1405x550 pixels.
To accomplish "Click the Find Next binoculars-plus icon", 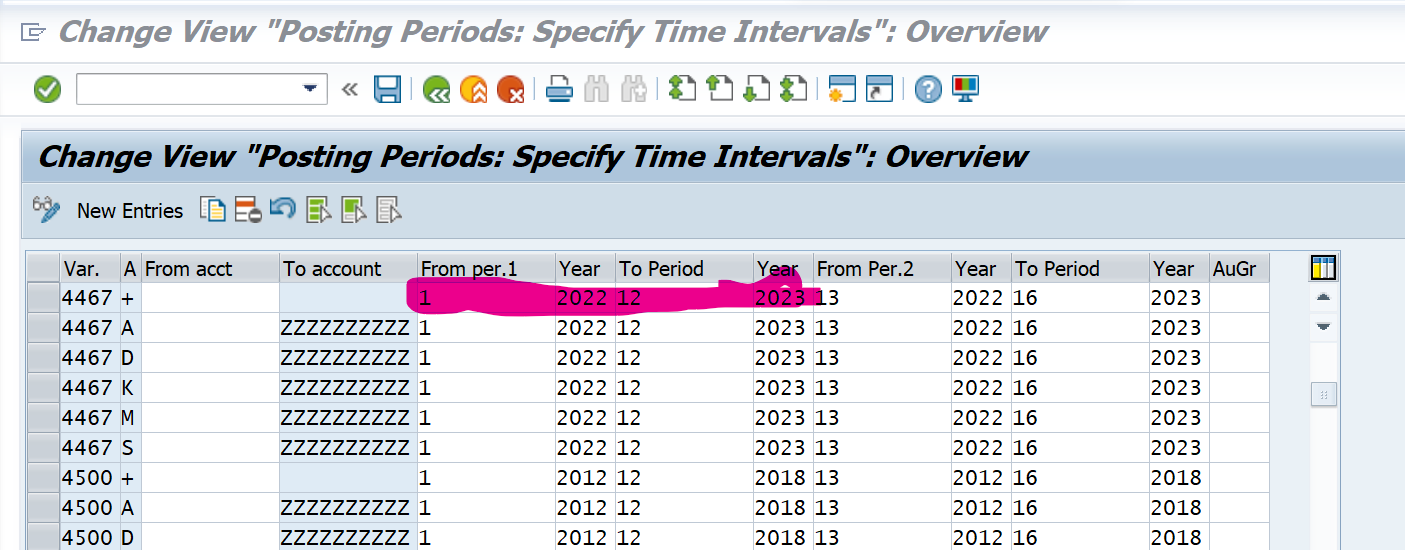I will (x=633, y=90).
